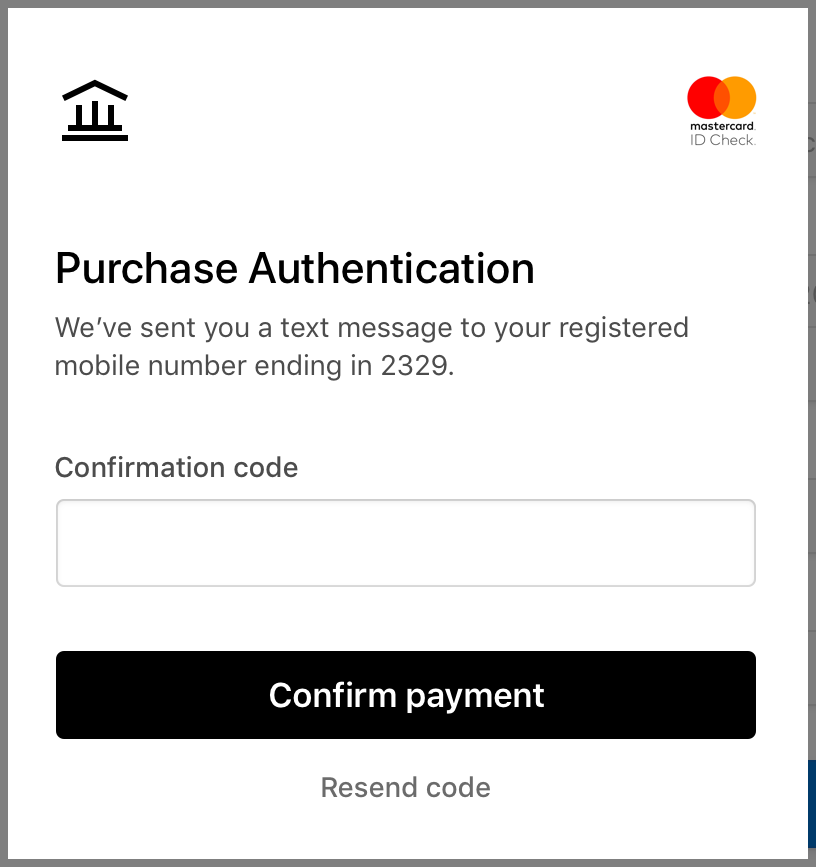Click the dimmed overlay left of the dialog
The height and width of the screenshot is (867, 816).
[x=3, y=434]
